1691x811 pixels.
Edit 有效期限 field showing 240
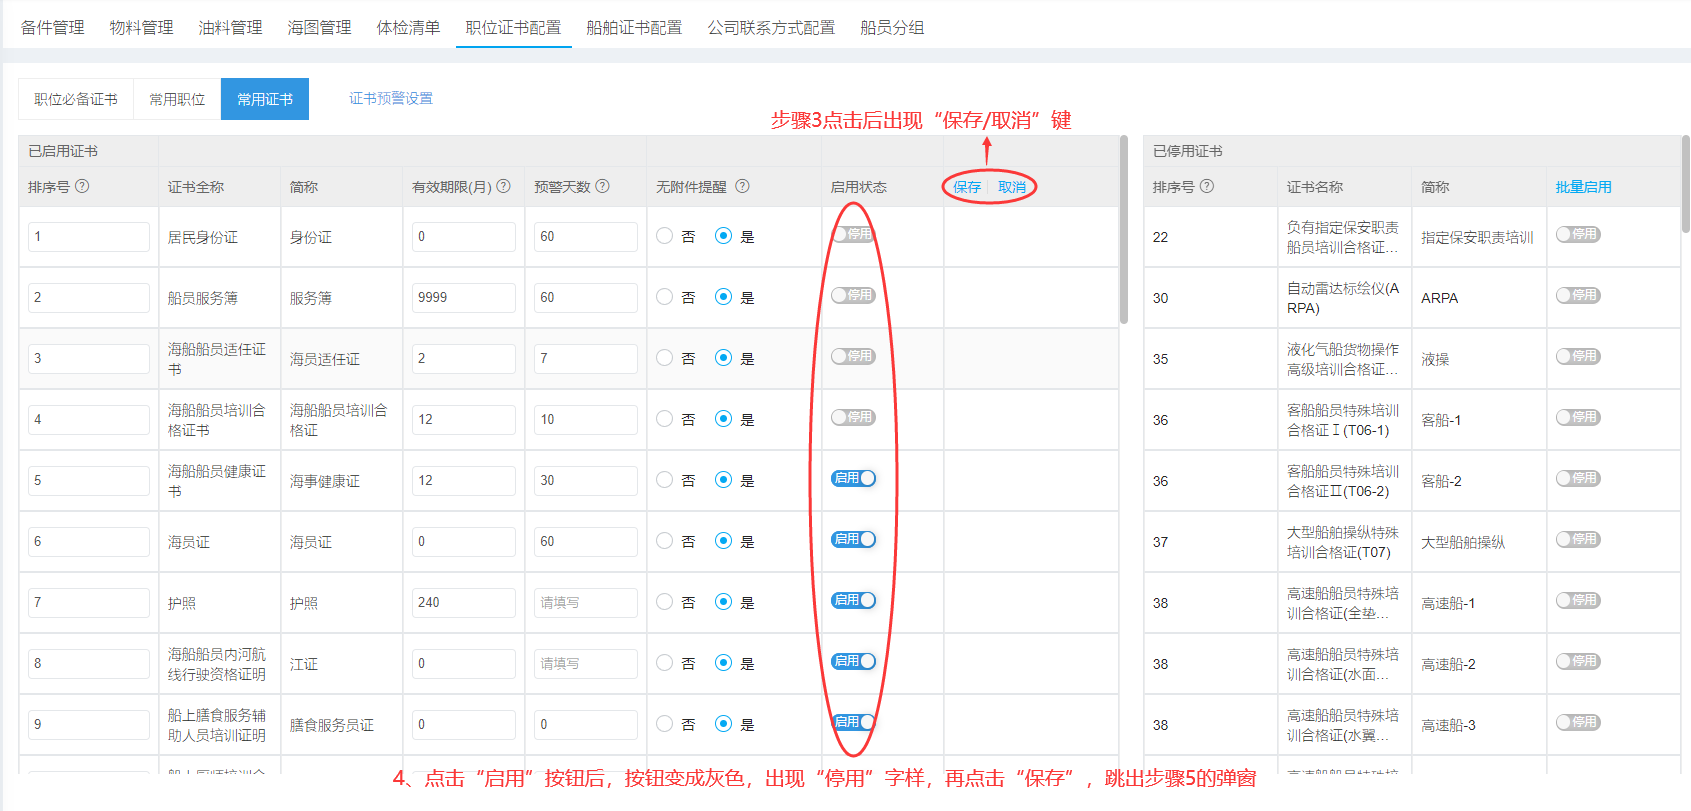pos(464,603)
